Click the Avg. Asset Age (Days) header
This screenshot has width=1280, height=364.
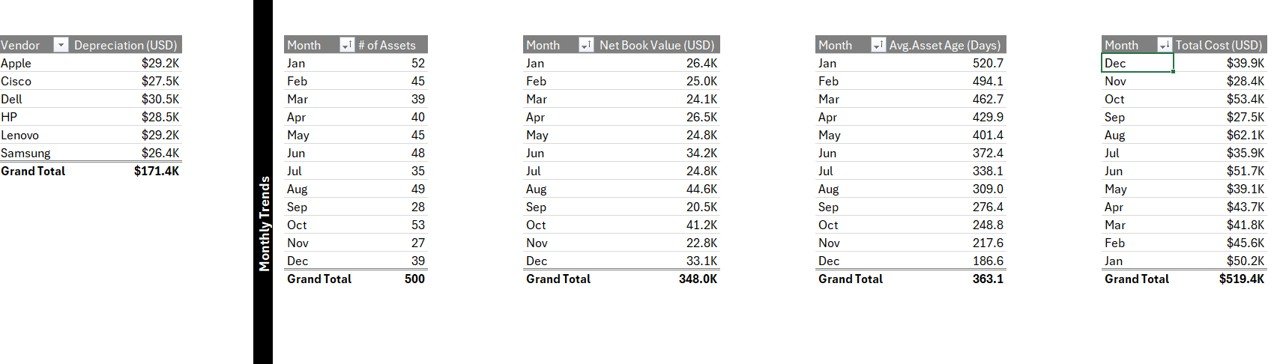pyautogui.click(x=946, y=45)
